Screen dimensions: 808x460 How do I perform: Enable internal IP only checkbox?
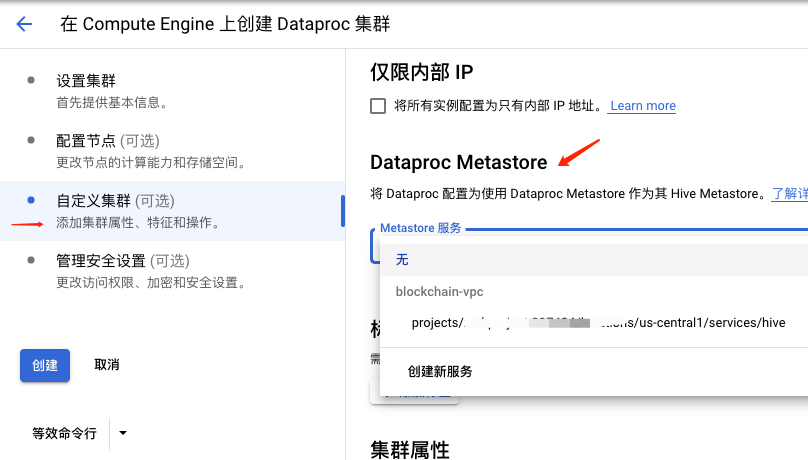coord(378,106)
